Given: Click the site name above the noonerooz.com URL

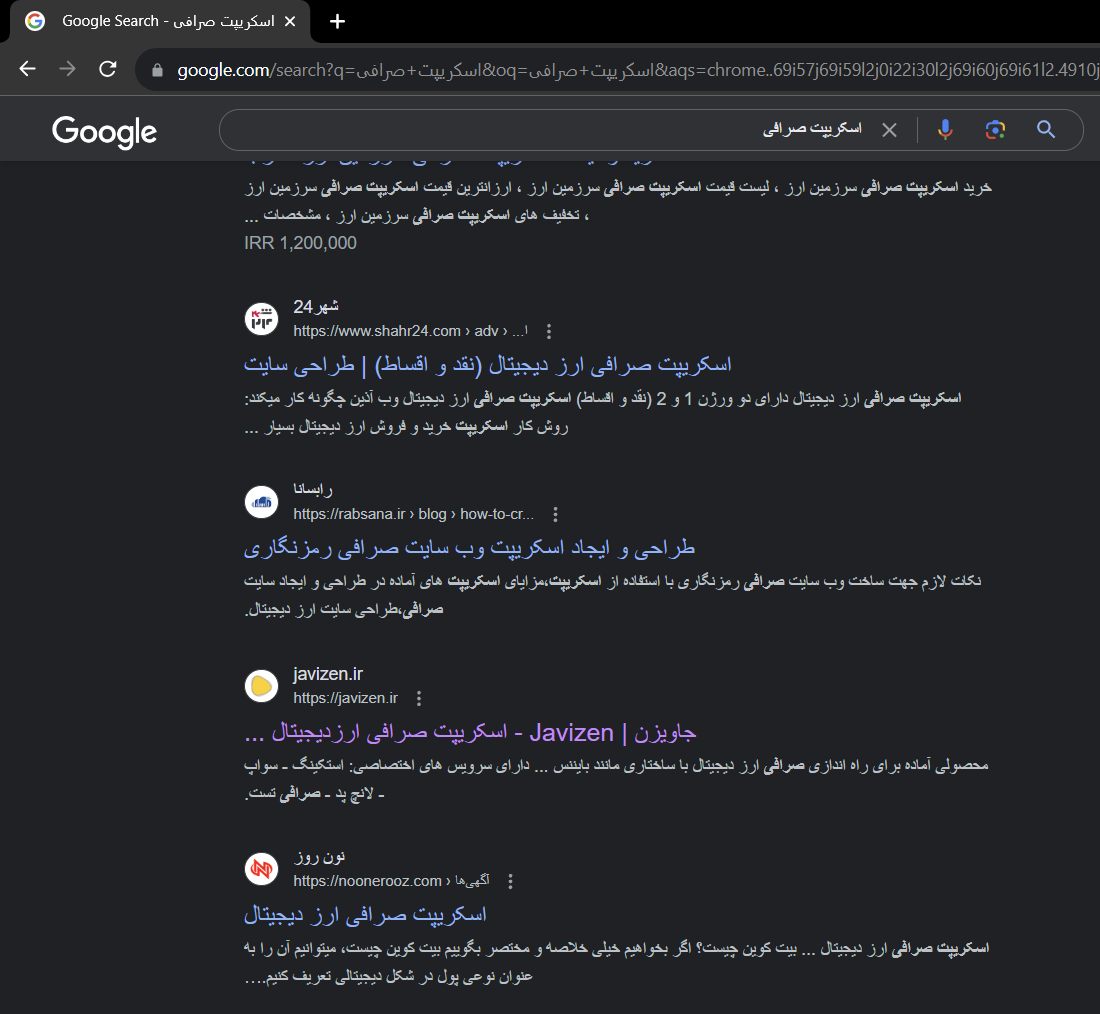Looking at the screenshot, I should 319,857.
